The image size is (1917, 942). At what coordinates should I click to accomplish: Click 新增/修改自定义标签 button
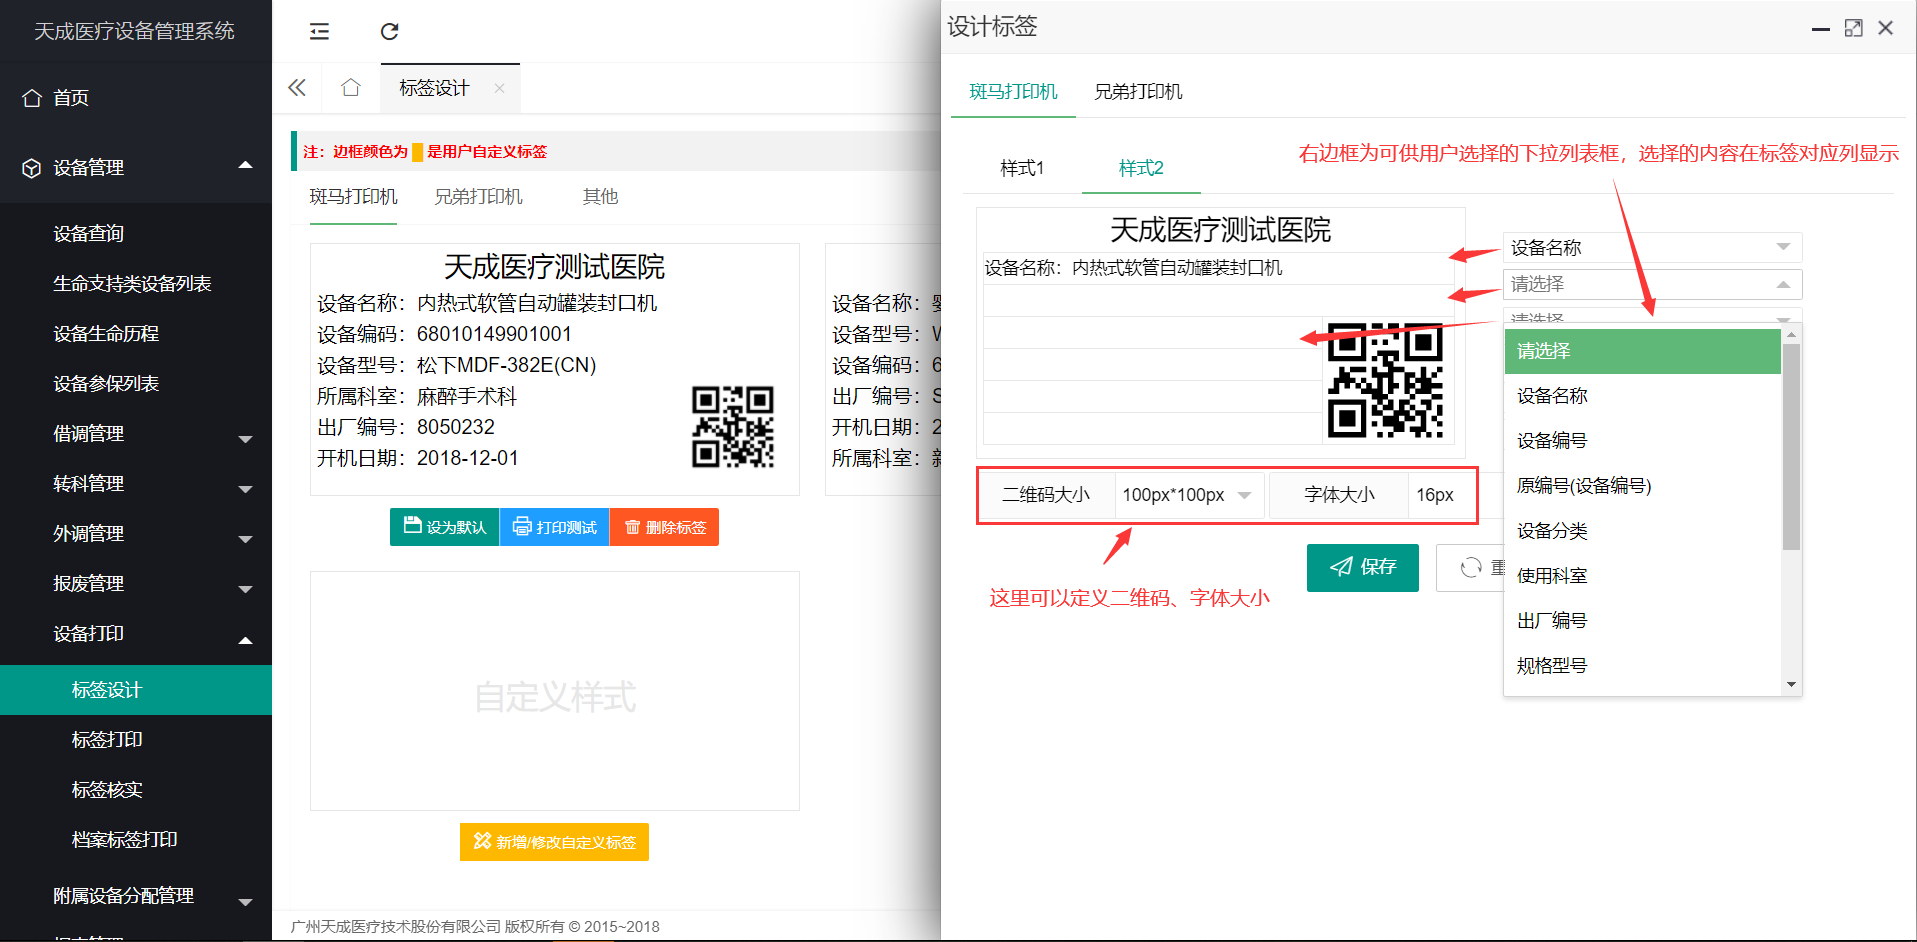pos(554,842)
